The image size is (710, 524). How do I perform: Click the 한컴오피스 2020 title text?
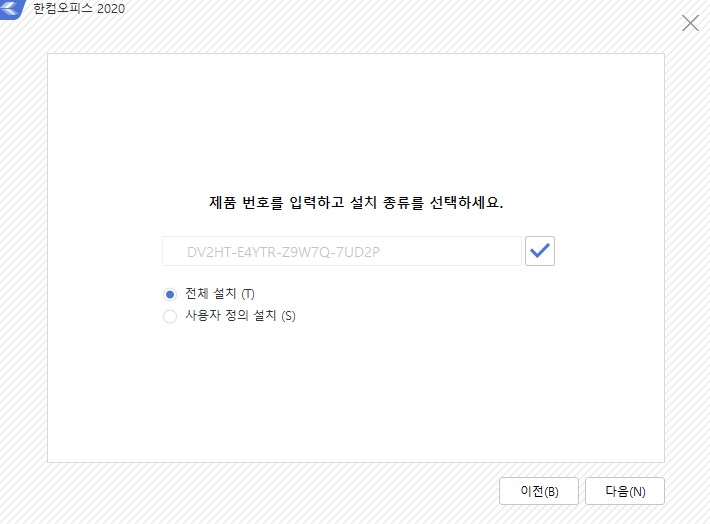coord(79,9)
